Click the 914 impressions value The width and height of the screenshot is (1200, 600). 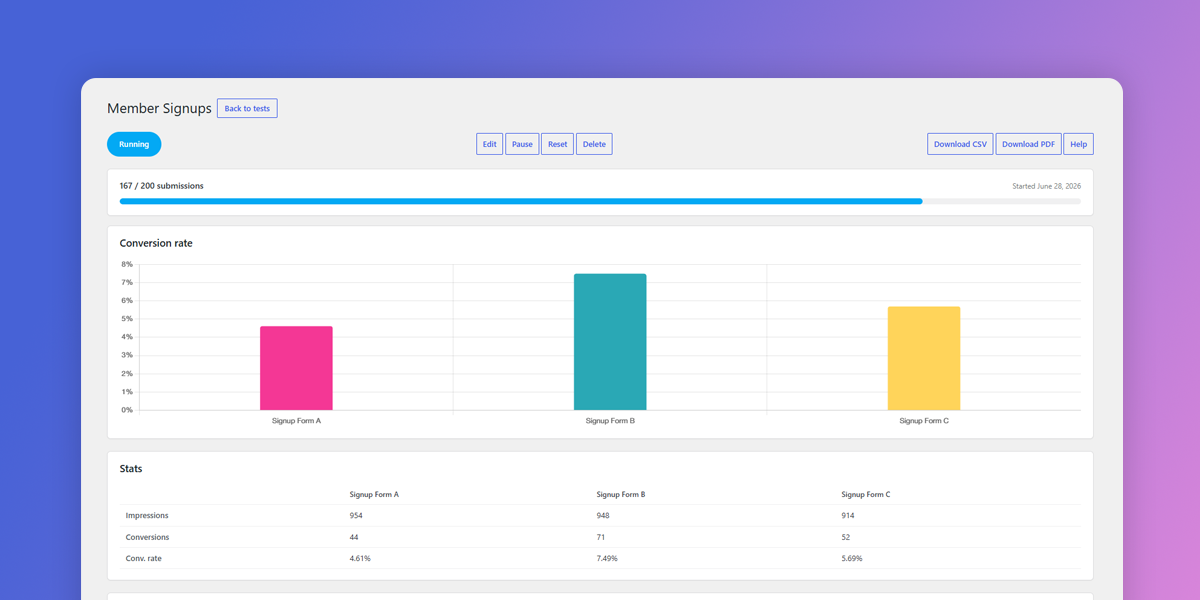[x=848, y=516]
